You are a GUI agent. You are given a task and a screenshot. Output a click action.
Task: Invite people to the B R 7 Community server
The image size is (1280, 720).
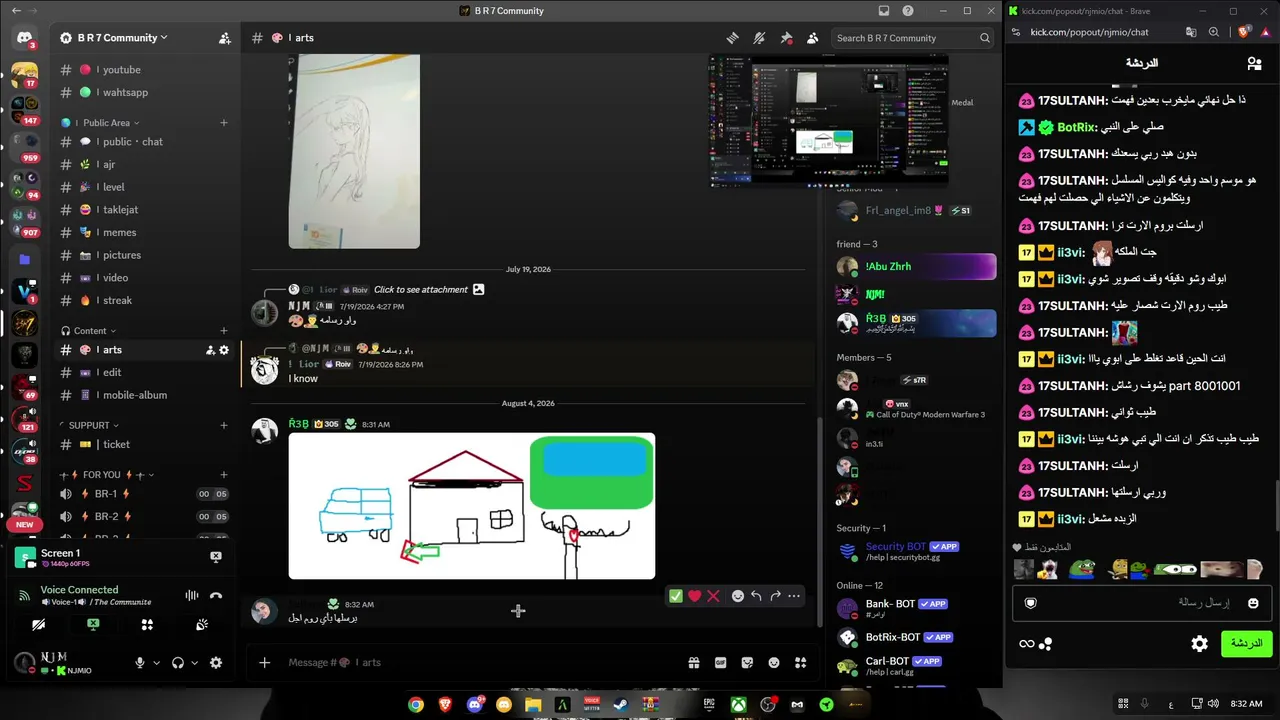[224, 38]
